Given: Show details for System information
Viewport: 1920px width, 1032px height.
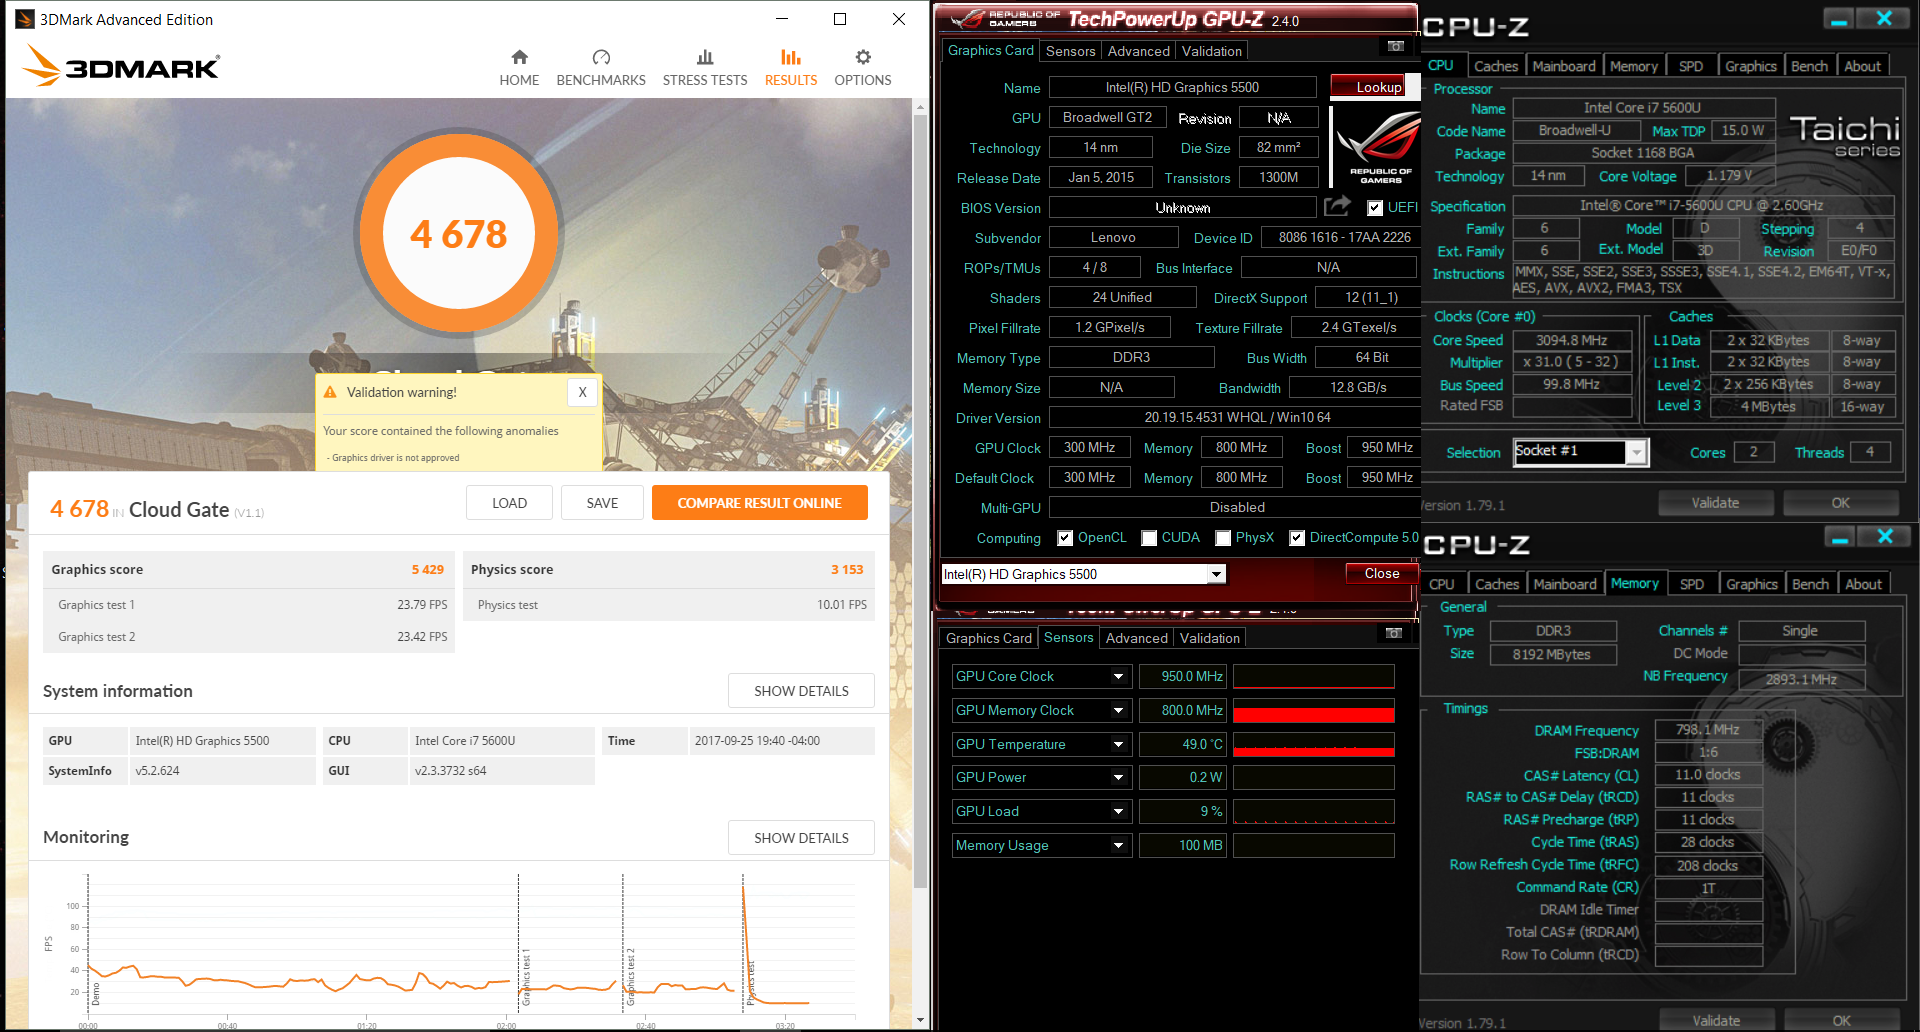Looking at the screenshot, I should 801,691.
